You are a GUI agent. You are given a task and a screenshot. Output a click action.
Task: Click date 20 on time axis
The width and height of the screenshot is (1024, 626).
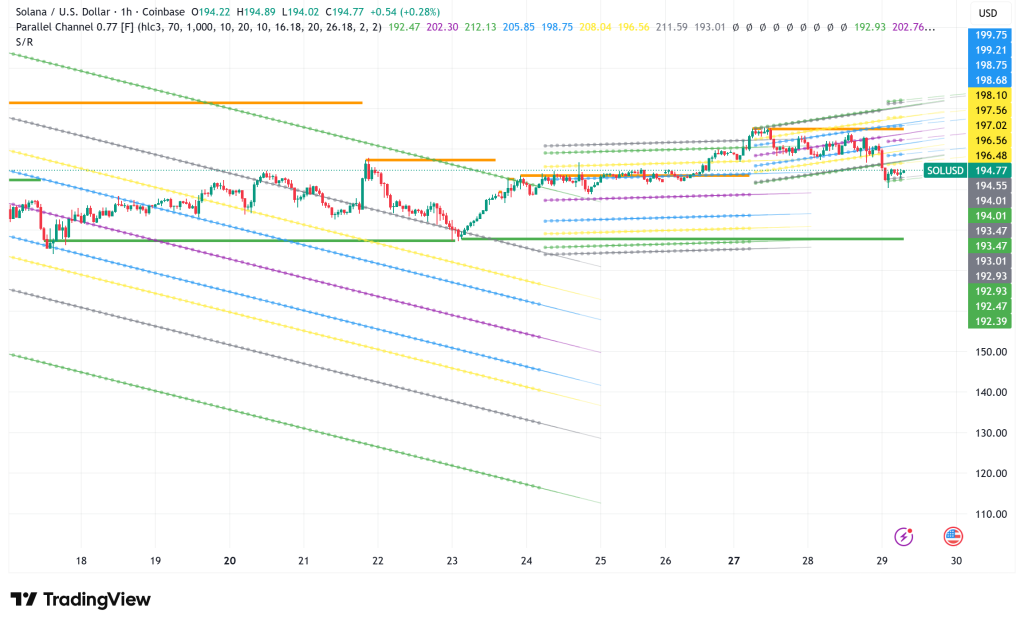point(230,561)
